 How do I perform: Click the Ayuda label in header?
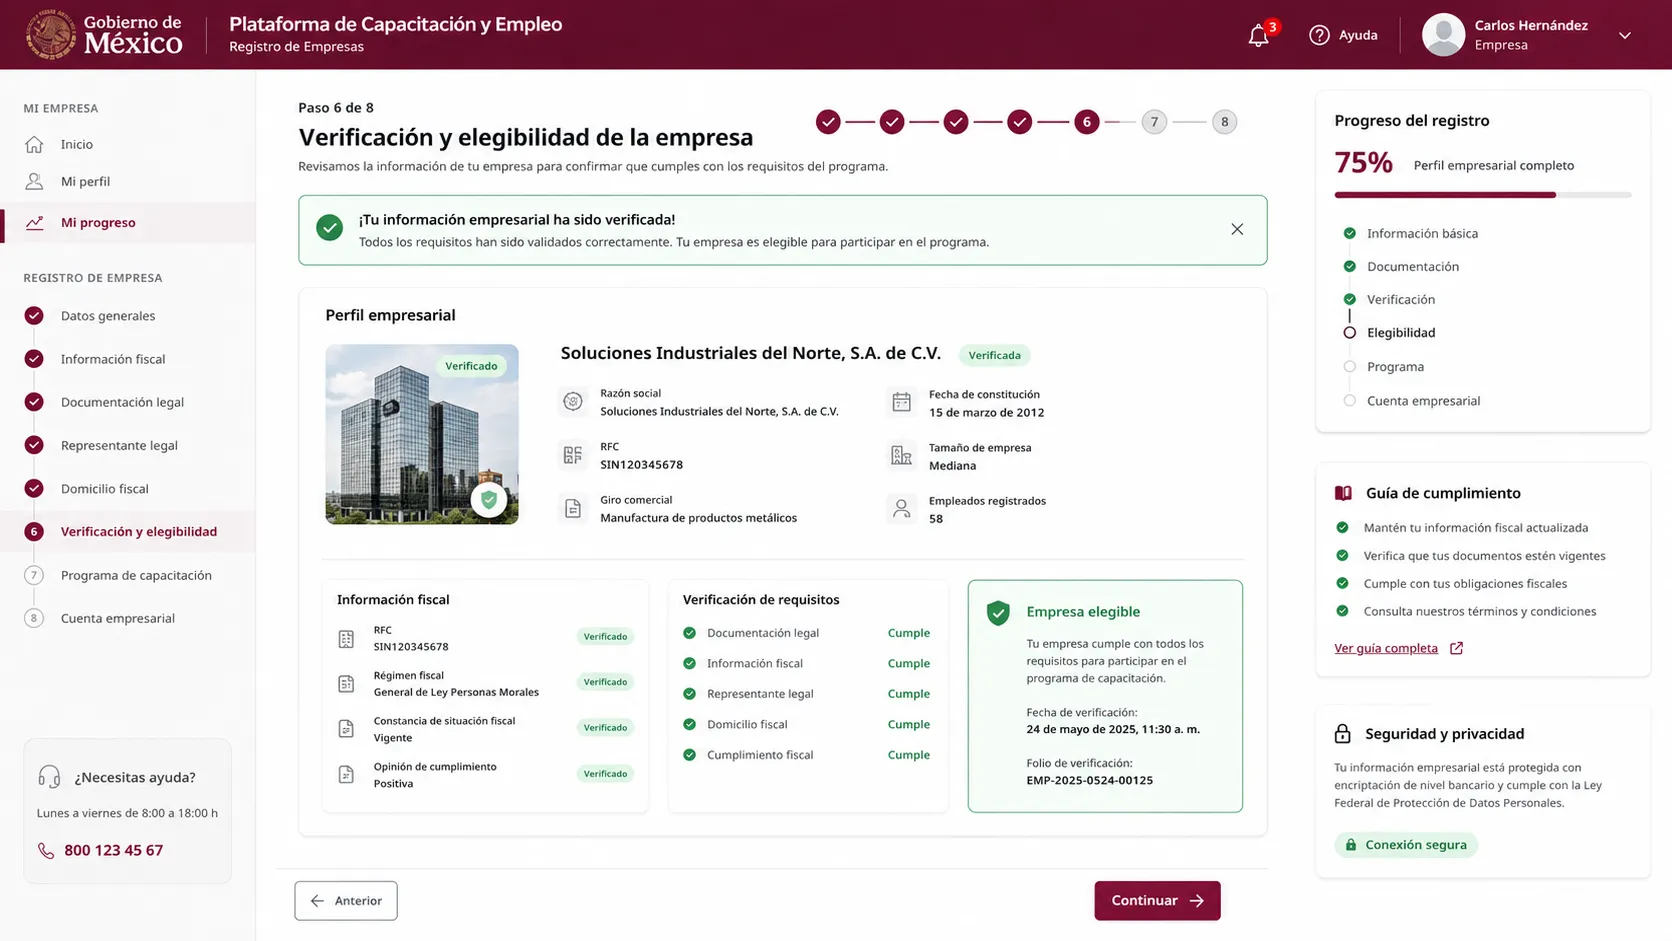[x=1358, y=35]
